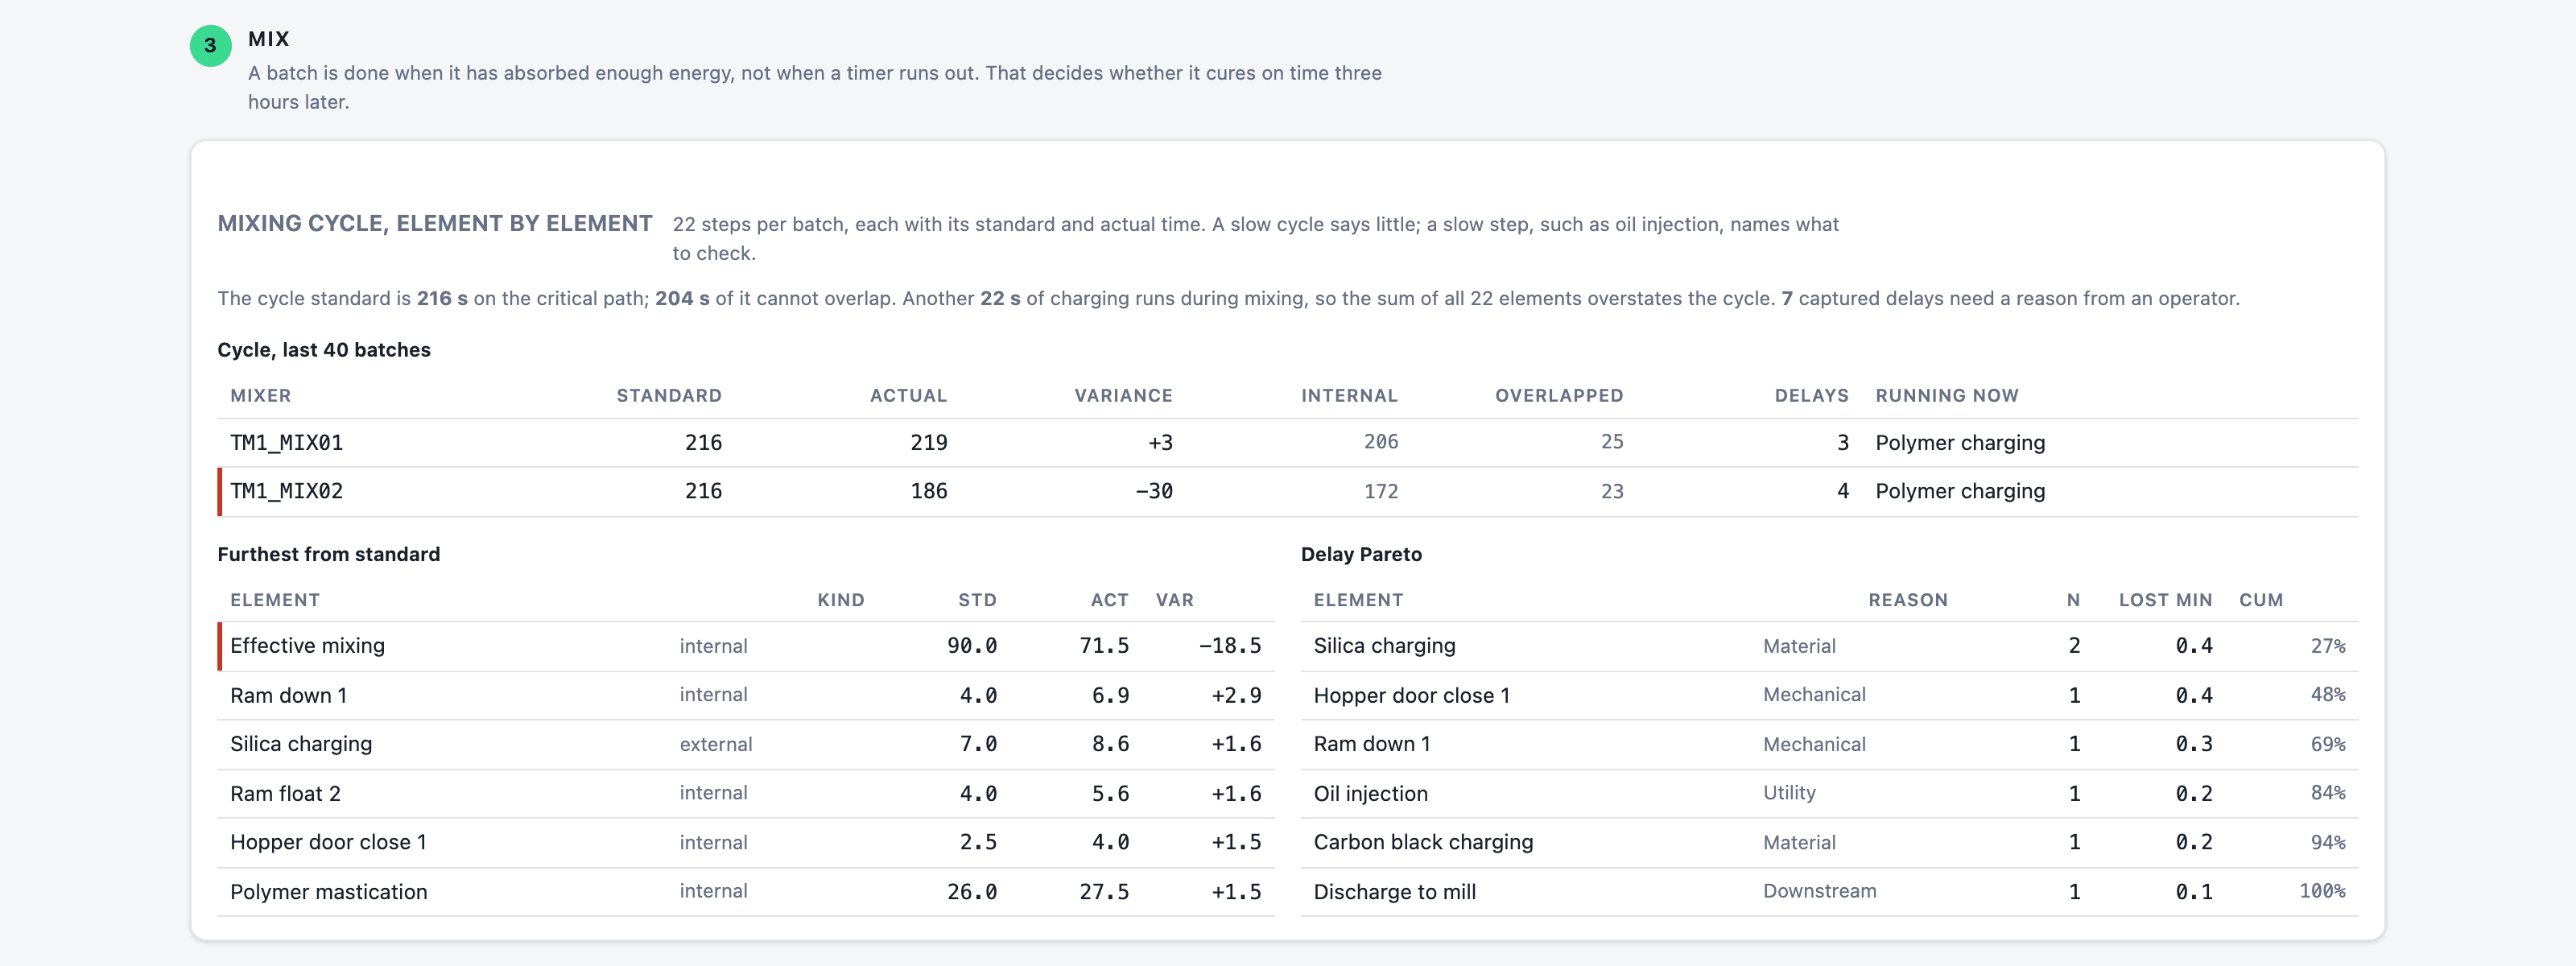Open the Effective mixing element row
This screenshot has width=2576, height=966.
[x=746, y=646]
